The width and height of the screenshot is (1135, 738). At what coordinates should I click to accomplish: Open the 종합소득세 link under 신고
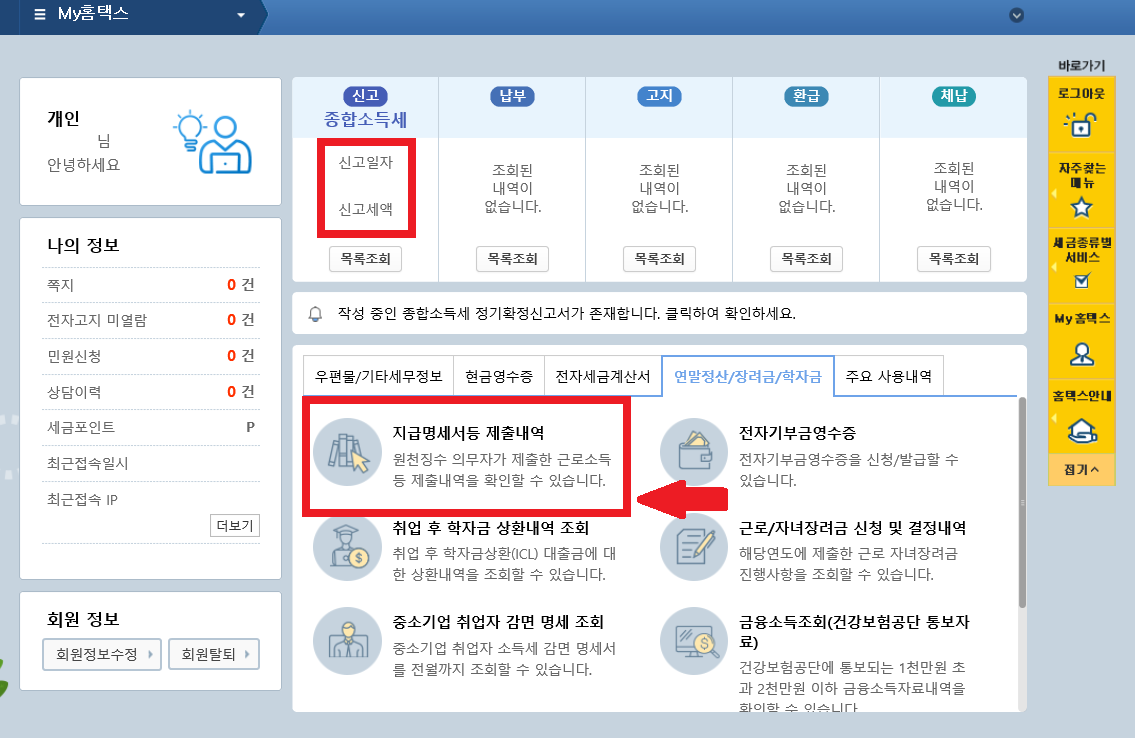366,119
